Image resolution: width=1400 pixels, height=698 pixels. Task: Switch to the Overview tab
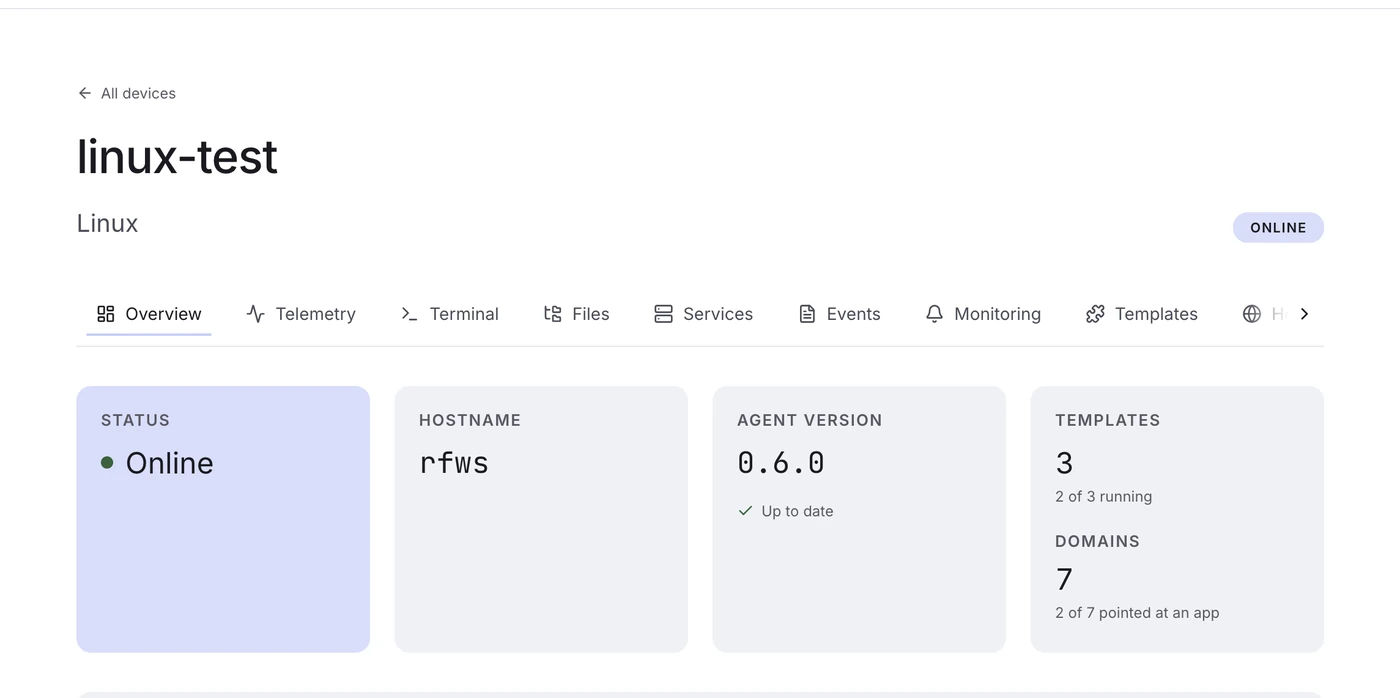point(149,314)
